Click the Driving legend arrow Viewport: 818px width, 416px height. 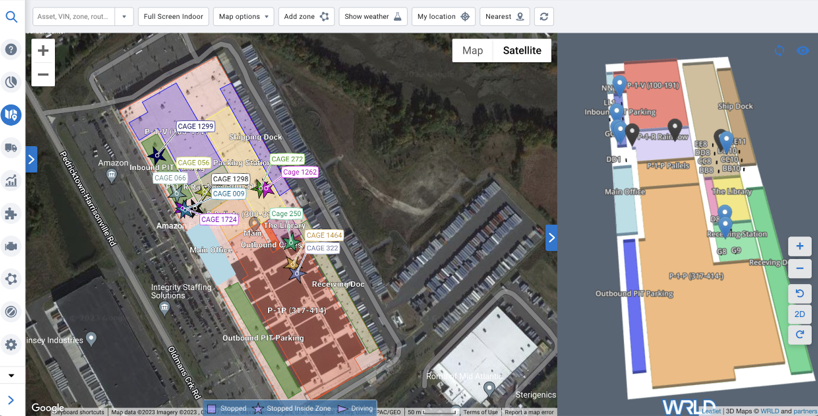click(343, 409)
